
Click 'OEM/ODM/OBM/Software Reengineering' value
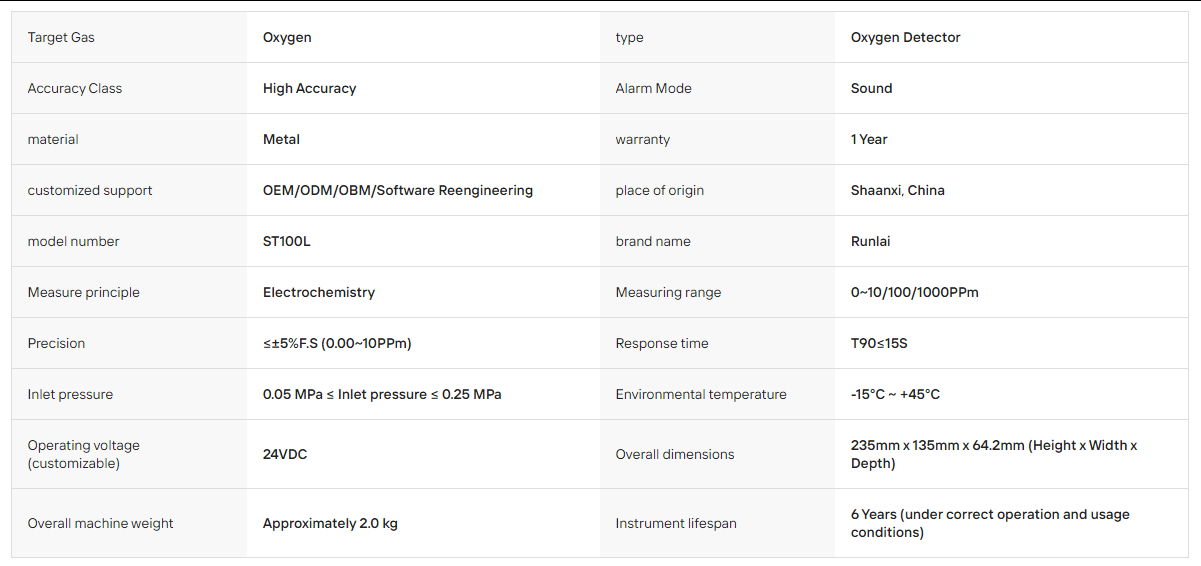[x=398, y=190]
